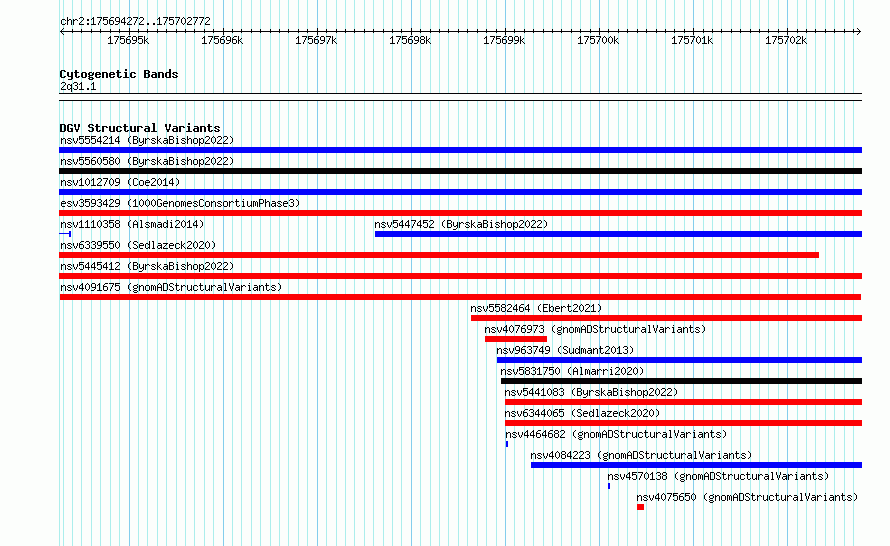This screenshot has height=546, width=890.
Task: Select the blue bar under nsv4084223
Action: click(x=696, y=465)
